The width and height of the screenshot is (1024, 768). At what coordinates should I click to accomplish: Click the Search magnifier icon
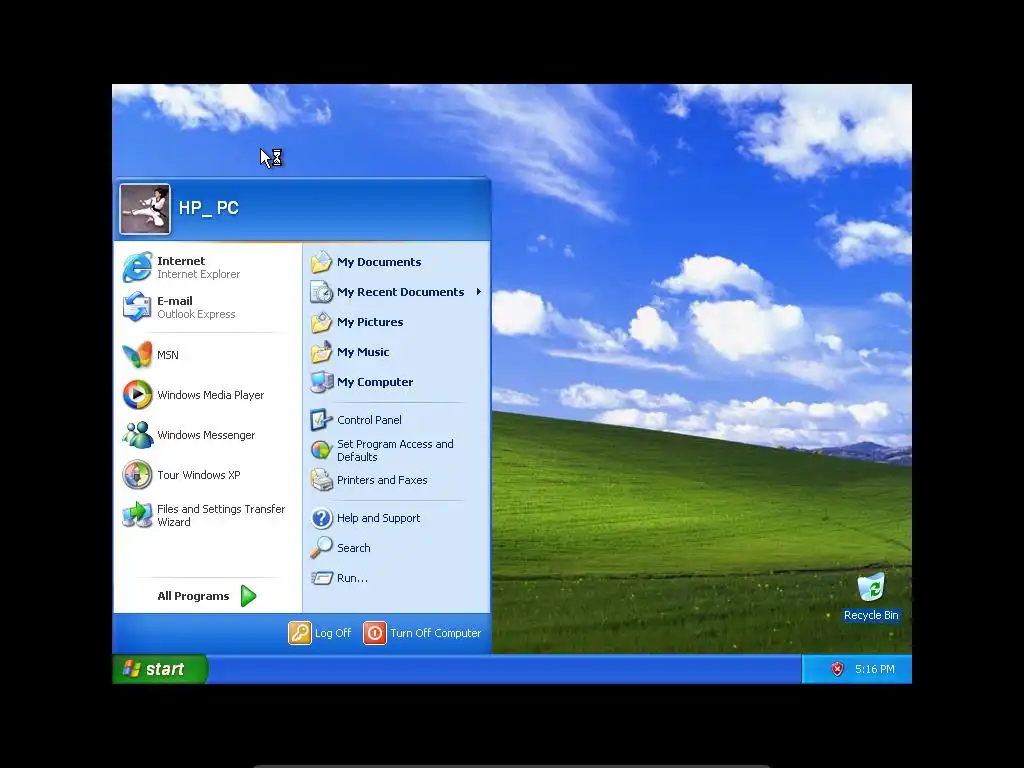pyautogui.click(x=321, y=548)
